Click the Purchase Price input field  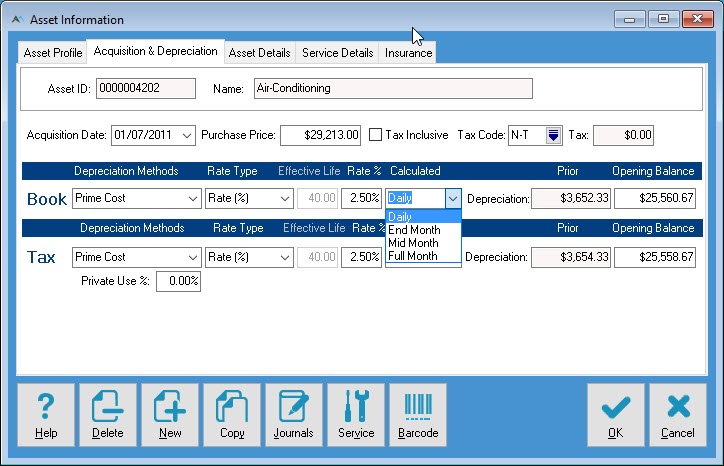320,135
